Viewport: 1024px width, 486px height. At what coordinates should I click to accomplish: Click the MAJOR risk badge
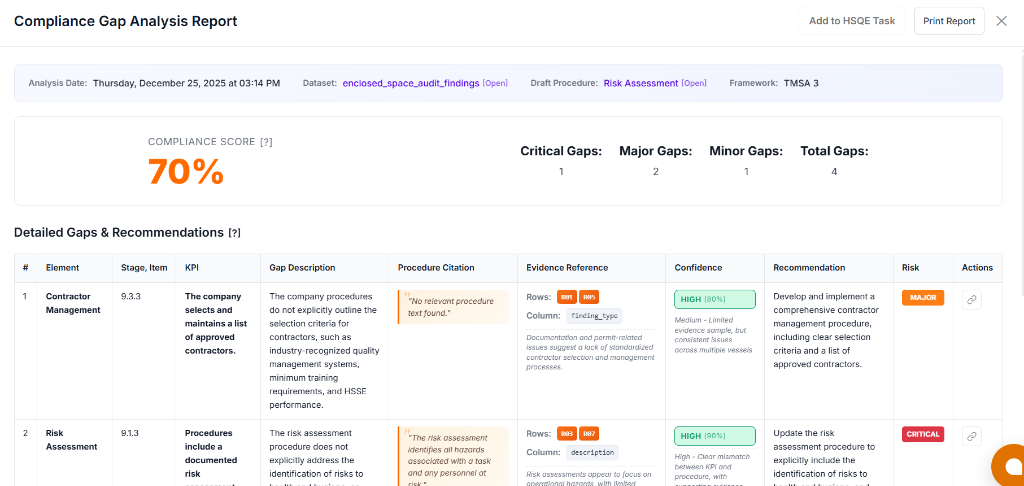922,298
